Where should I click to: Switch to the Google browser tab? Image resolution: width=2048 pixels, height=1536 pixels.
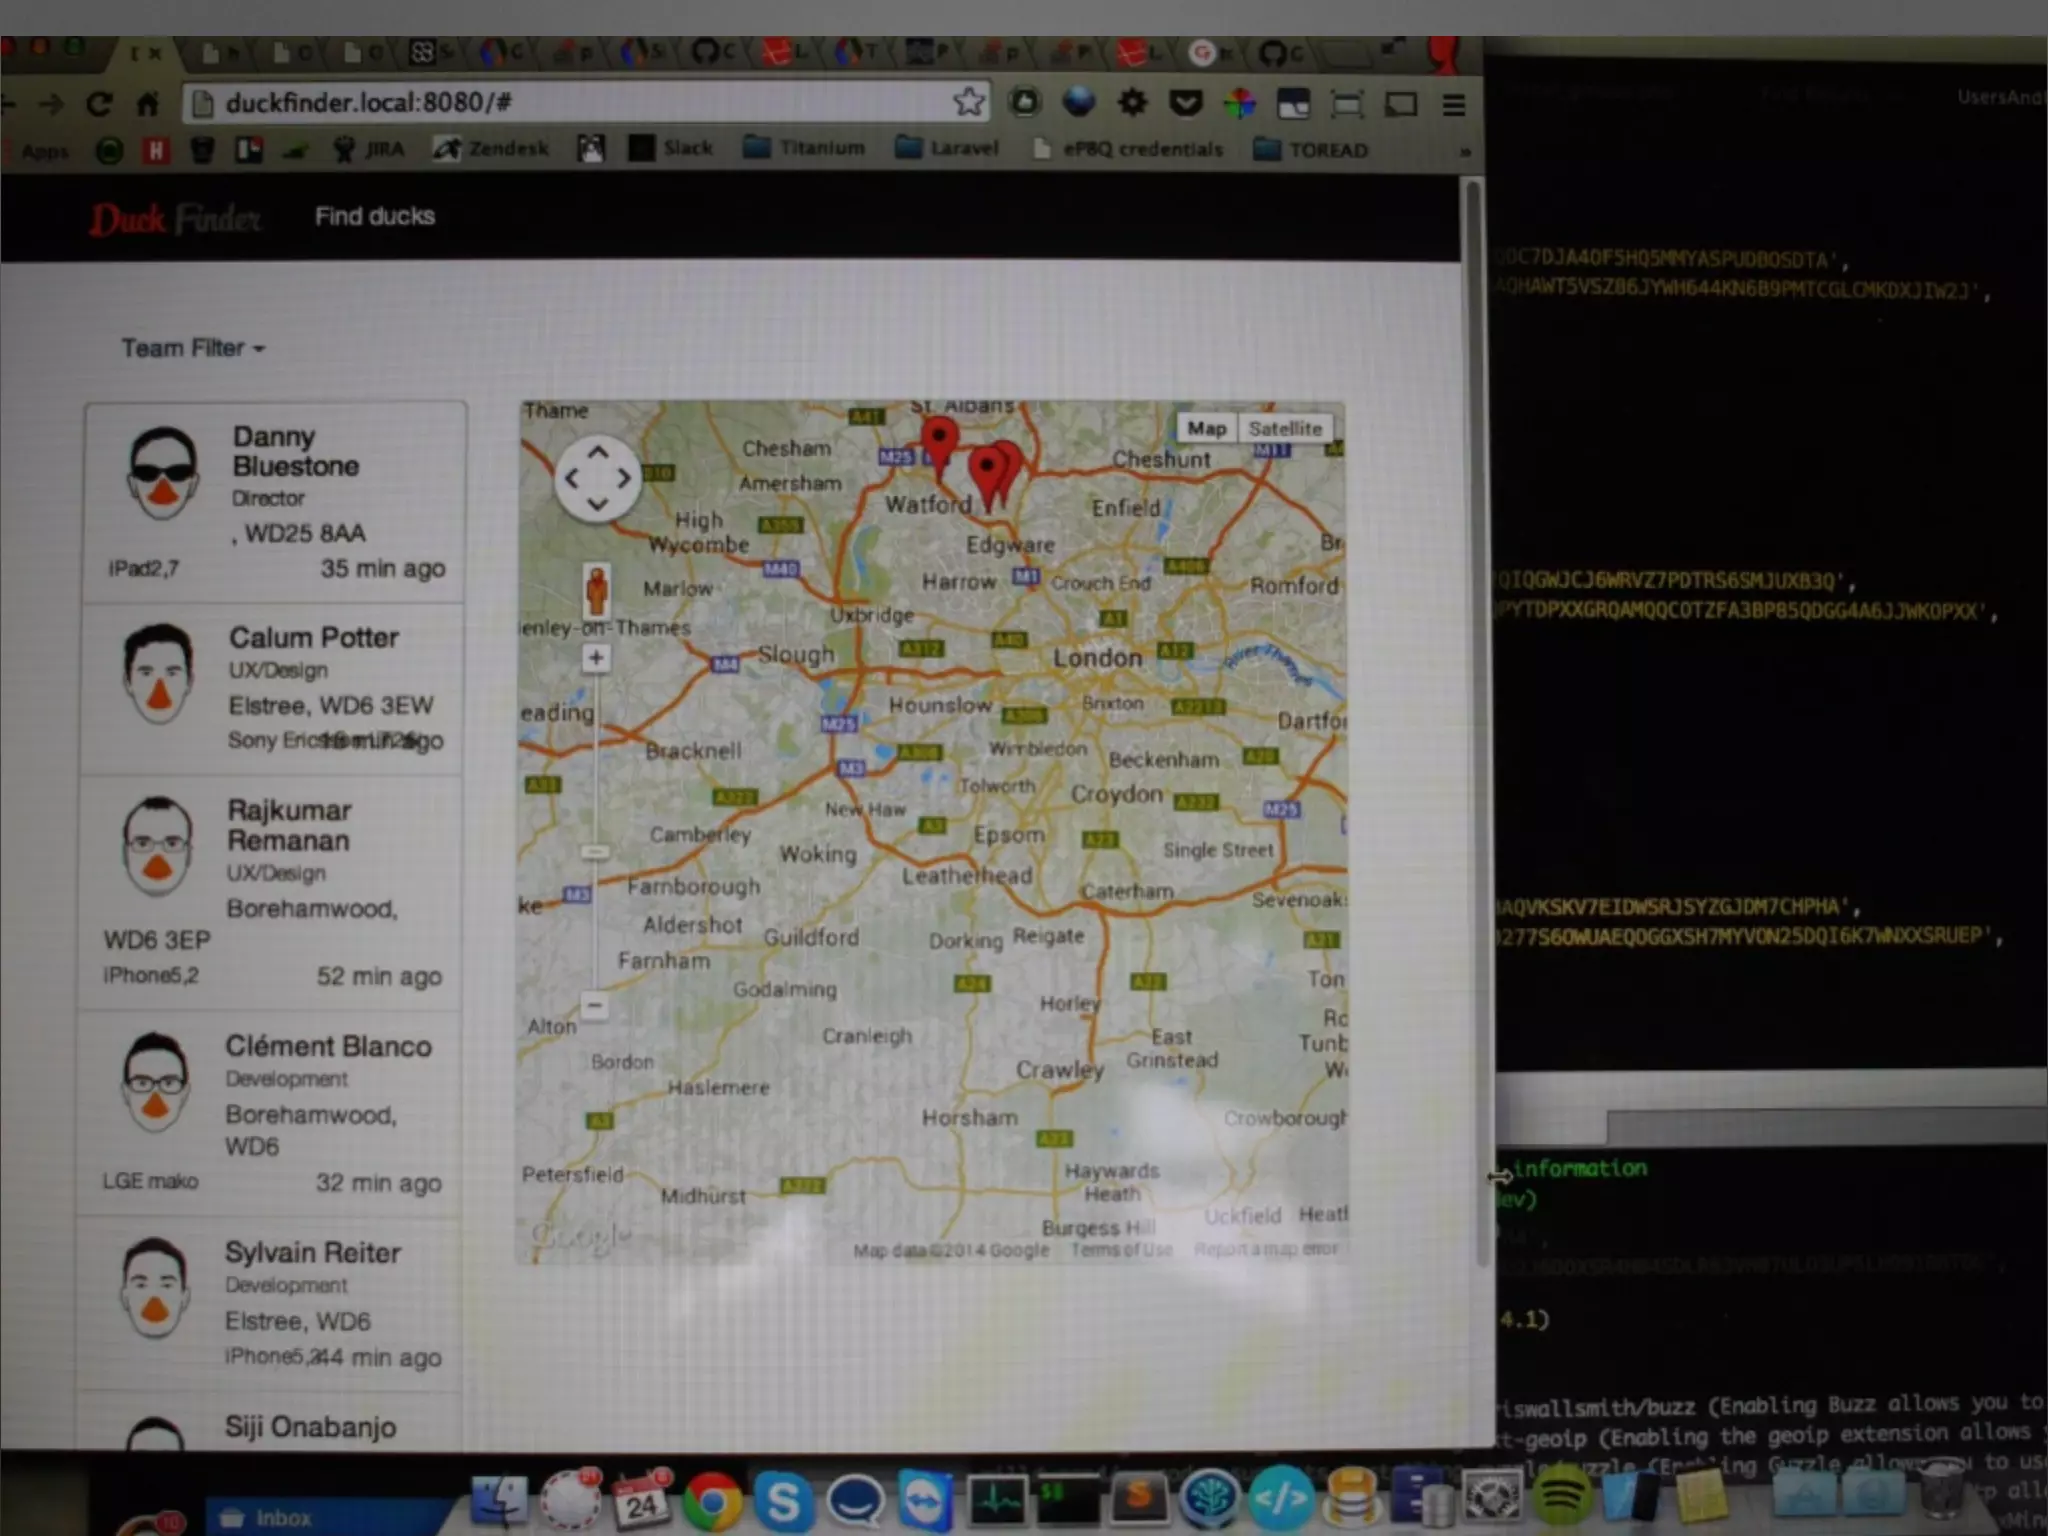pos(1210,52)
